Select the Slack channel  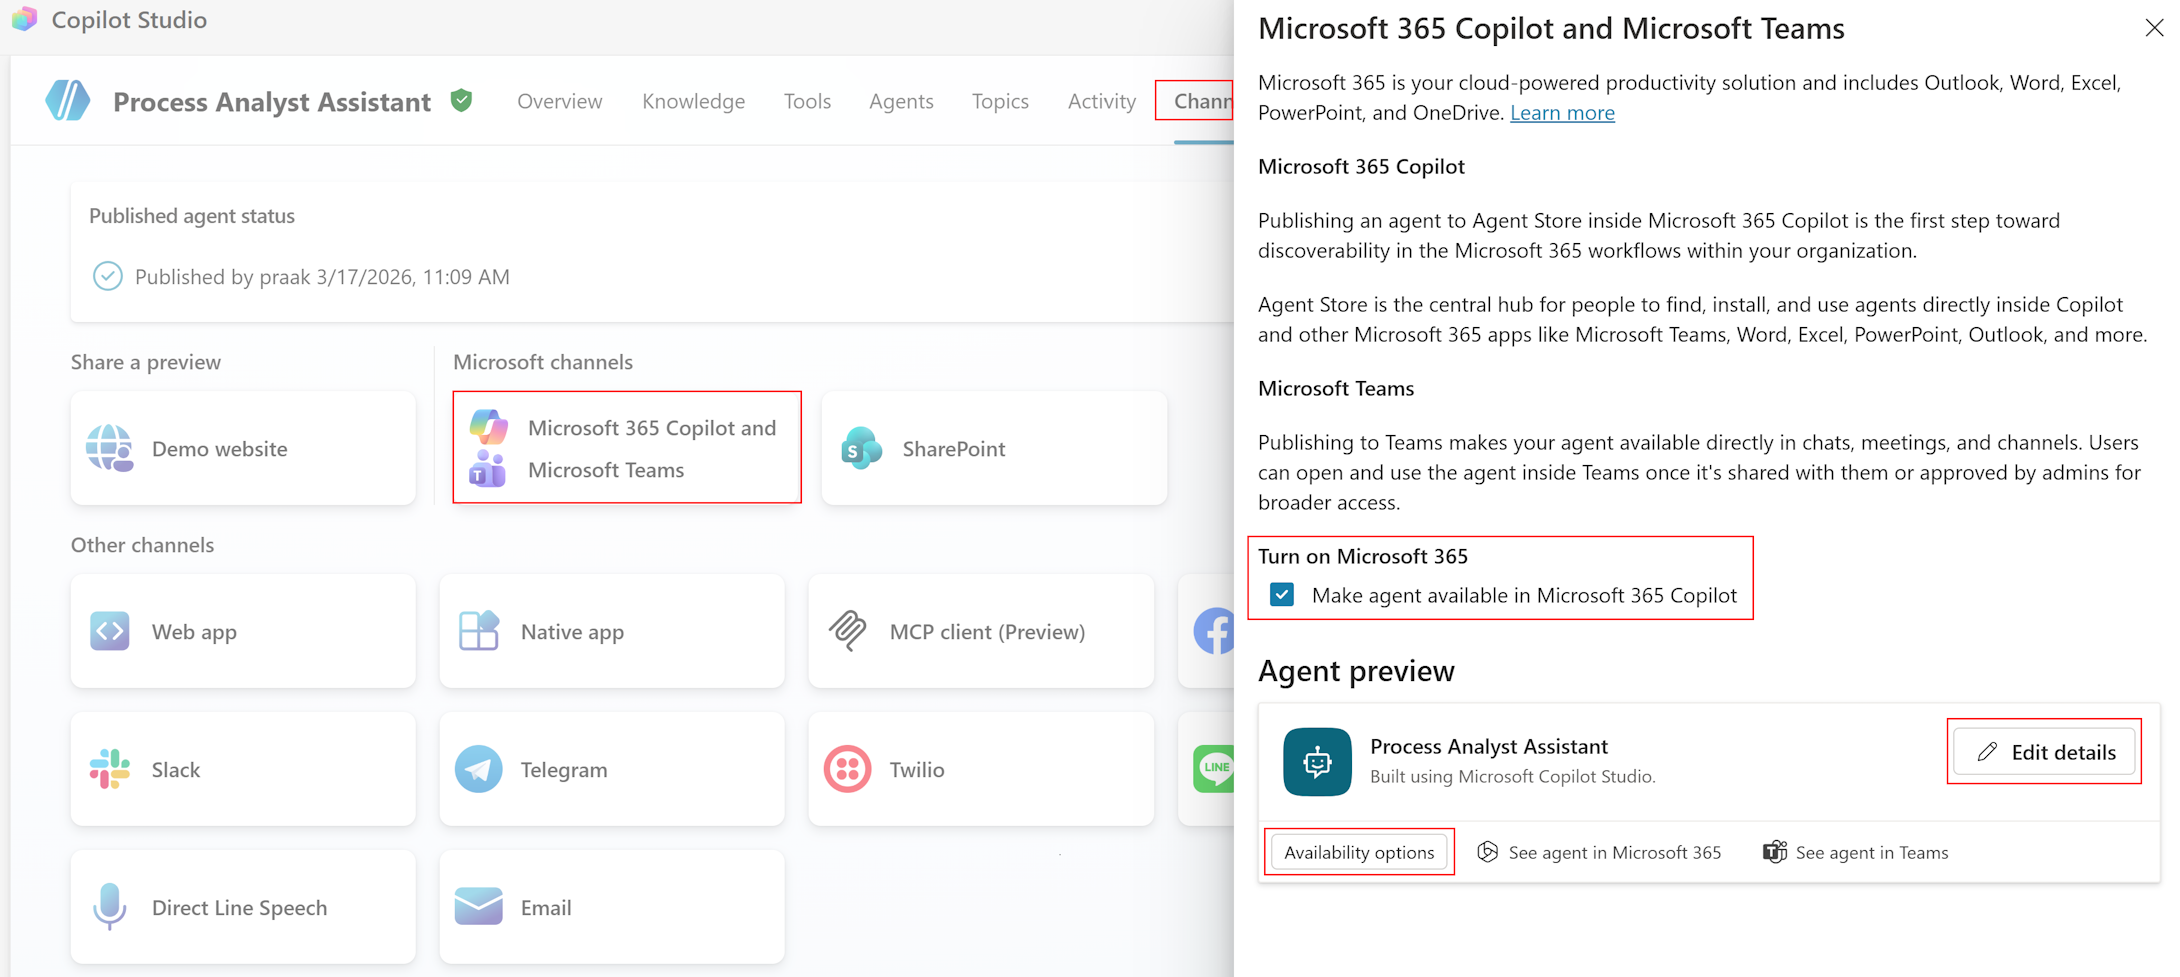pyautogui.click(x=242, y=769)
